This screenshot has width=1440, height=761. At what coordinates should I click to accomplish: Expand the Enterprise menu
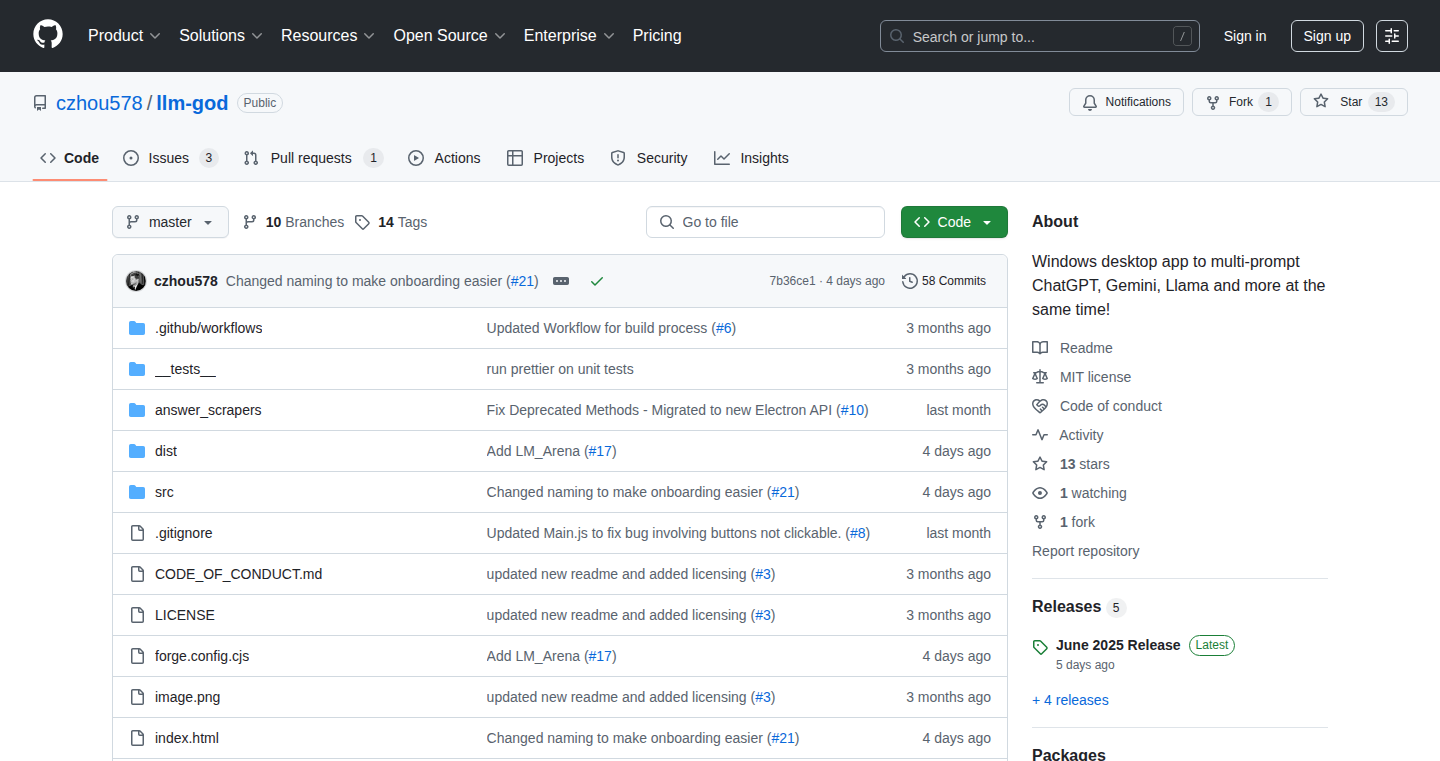[569, 36]
